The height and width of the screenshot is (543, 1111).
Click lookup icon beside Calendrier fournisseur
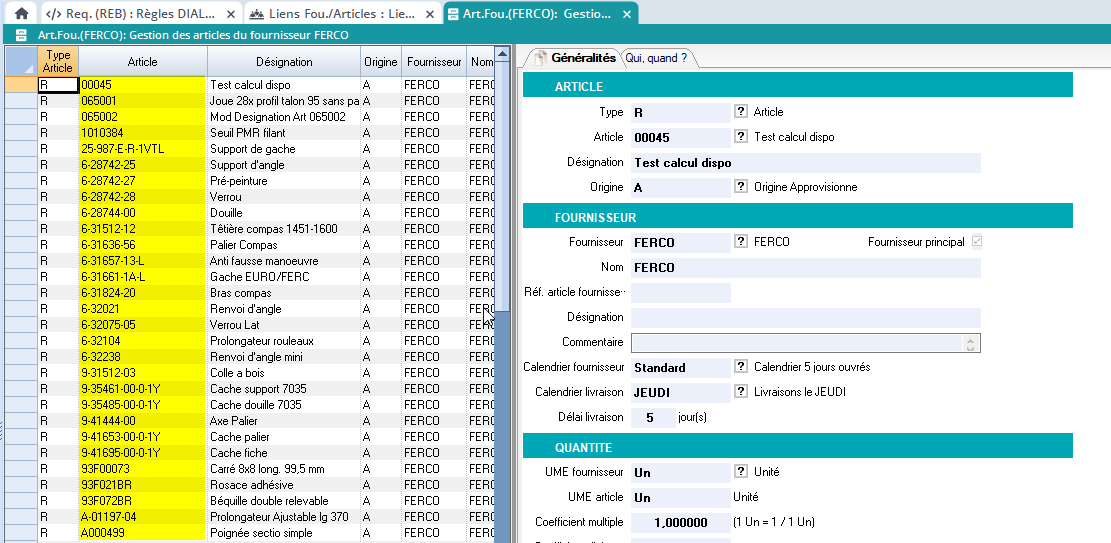[741, 367]
